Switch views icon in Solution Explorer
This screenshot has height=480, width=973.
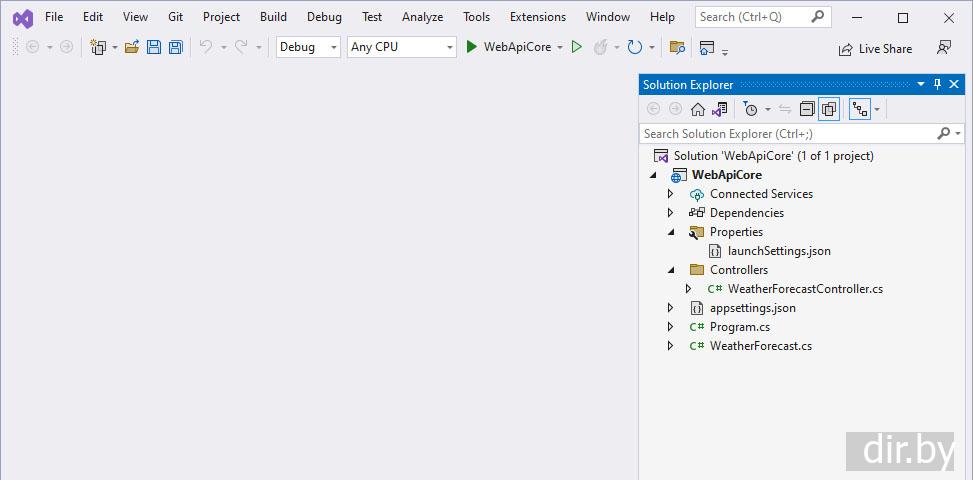click(x=720, y=110)
